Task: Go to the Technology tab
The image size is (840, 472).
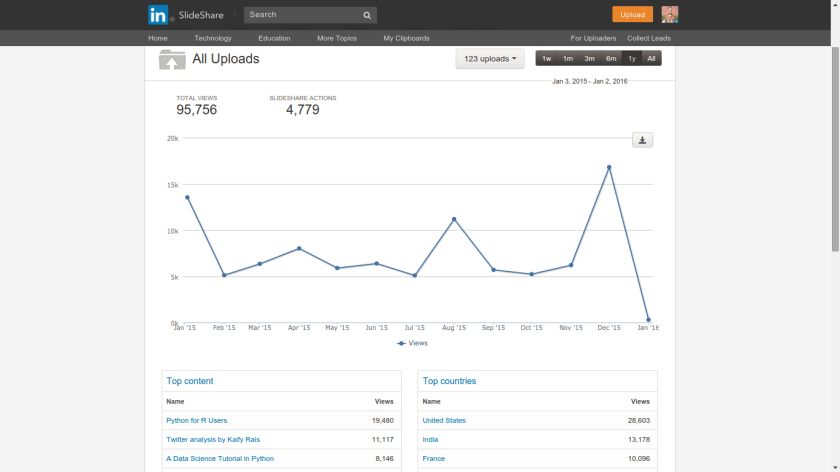Action: 213,38
